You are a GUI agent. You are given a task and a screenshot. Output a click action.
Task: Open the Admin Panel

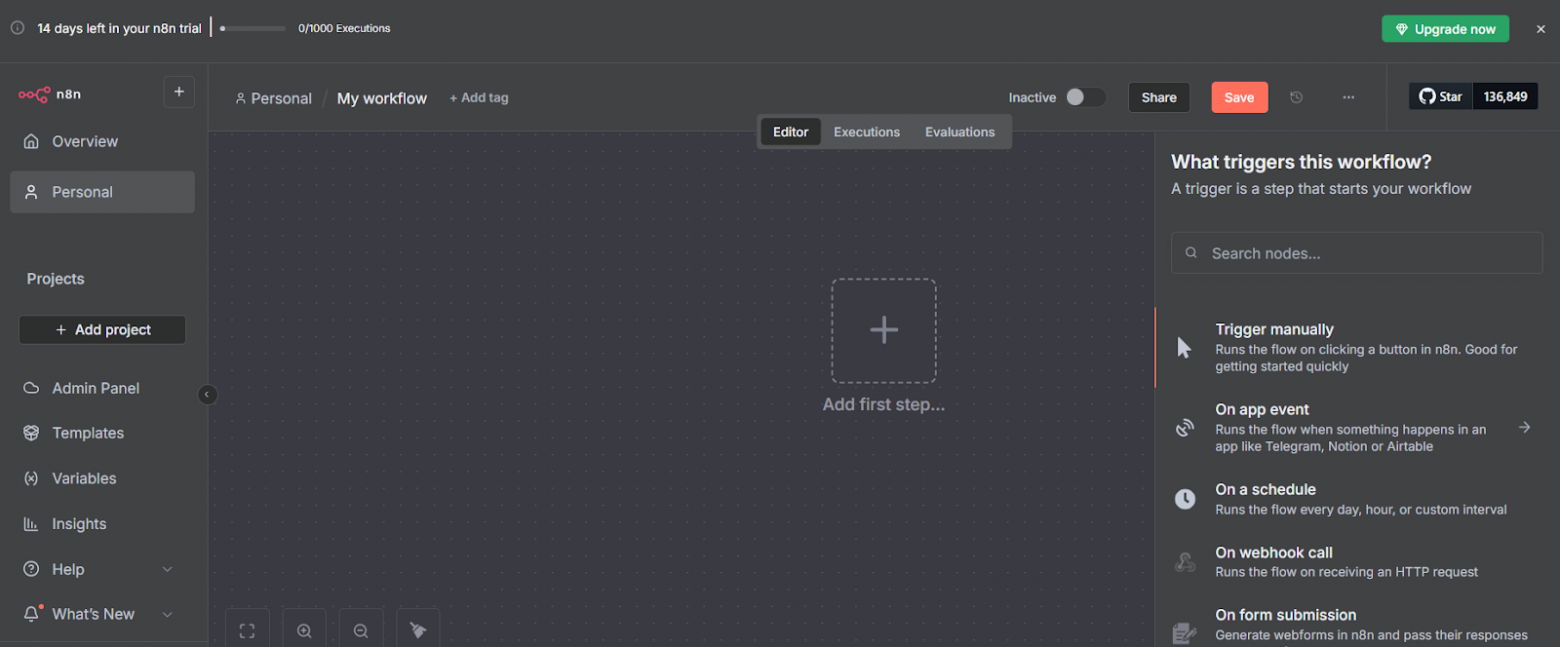point(102,388)
